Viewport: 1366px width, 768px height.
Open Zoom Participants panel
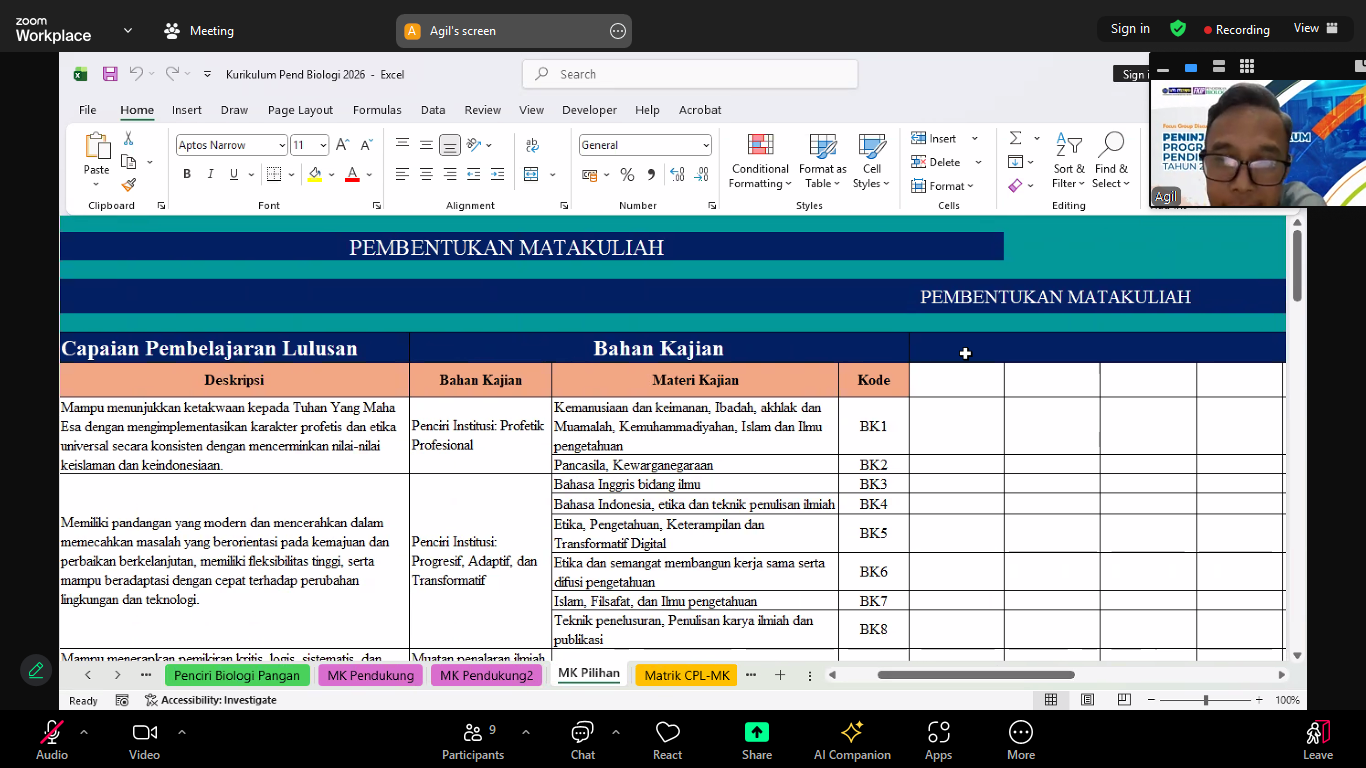click(x=473, y=740)
